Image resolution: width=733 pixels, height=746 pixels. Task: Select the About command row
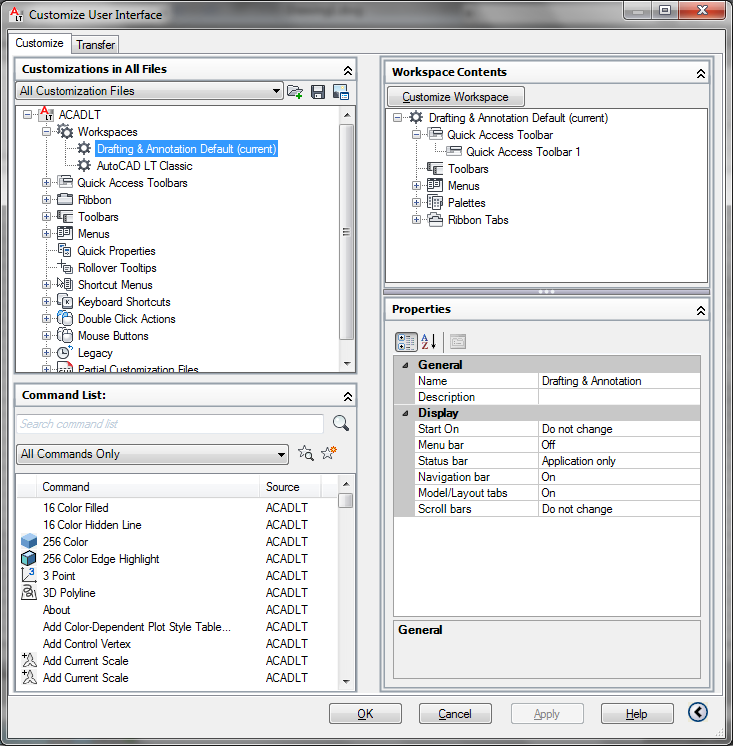click(x=177, y=609)
